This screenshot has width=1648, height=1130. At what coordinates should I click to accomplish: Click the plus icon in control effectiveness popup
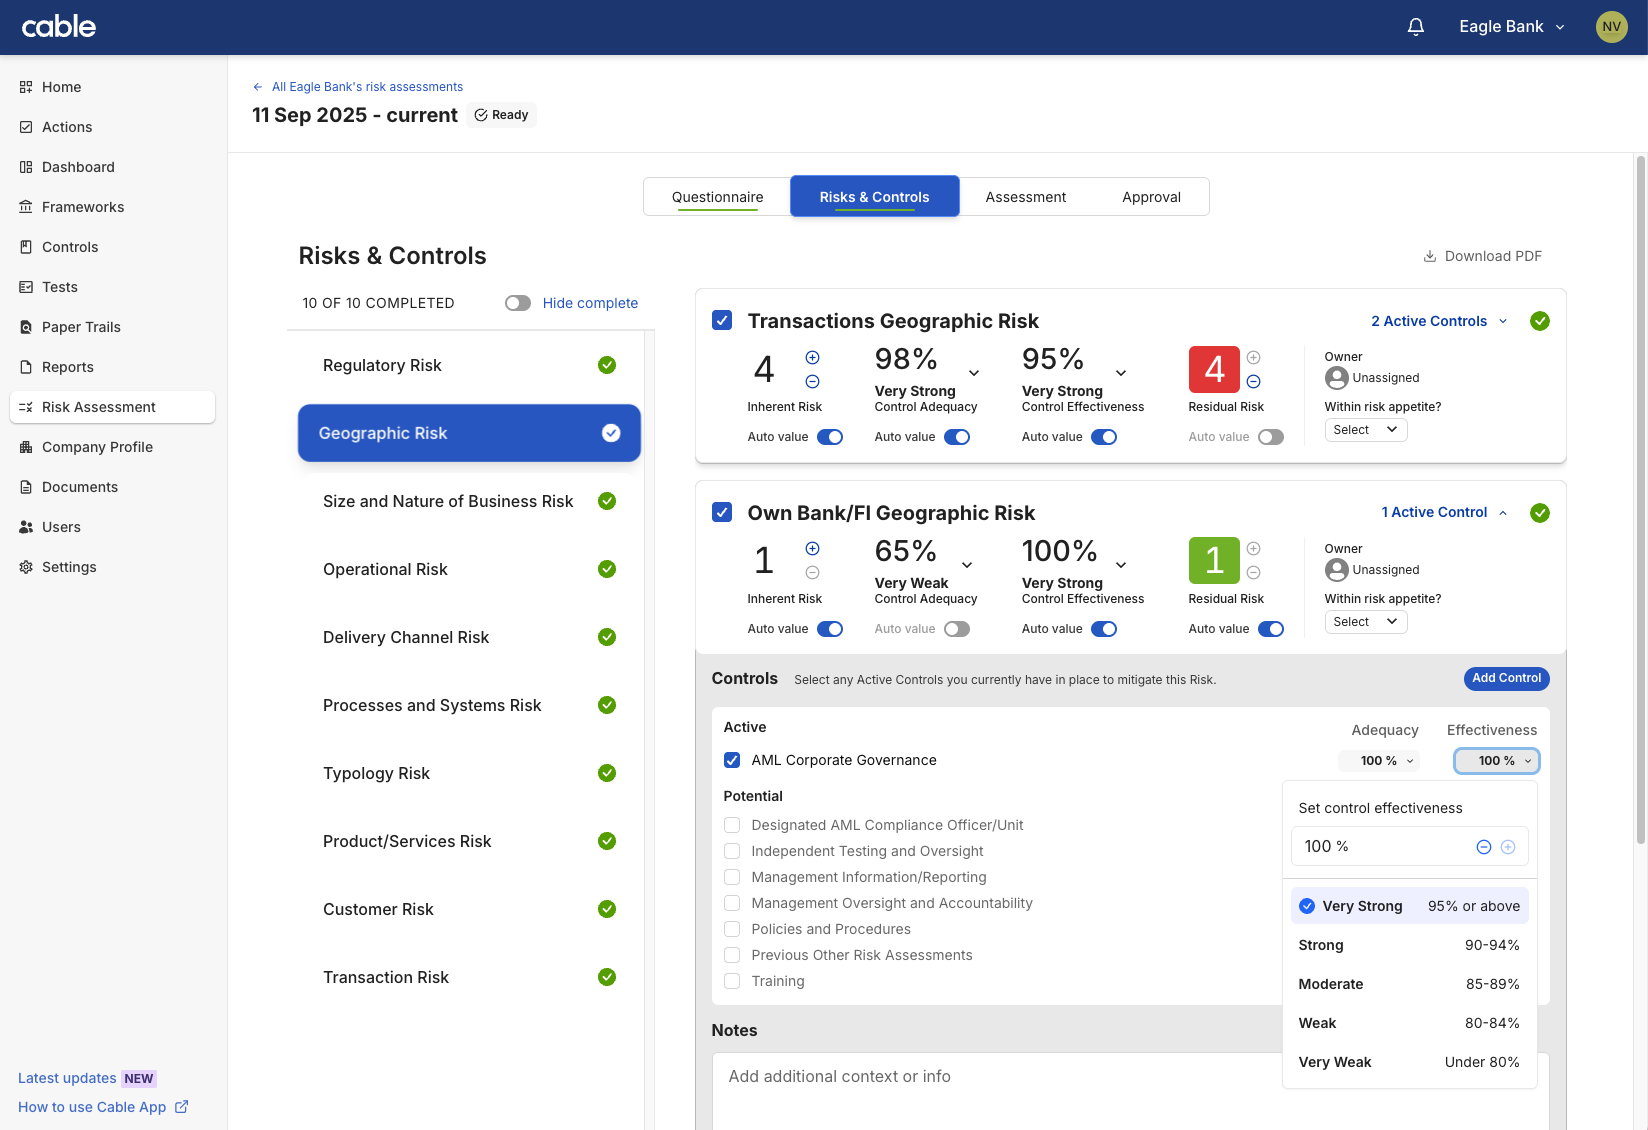pyautogui.click(x=1508, y=847)
